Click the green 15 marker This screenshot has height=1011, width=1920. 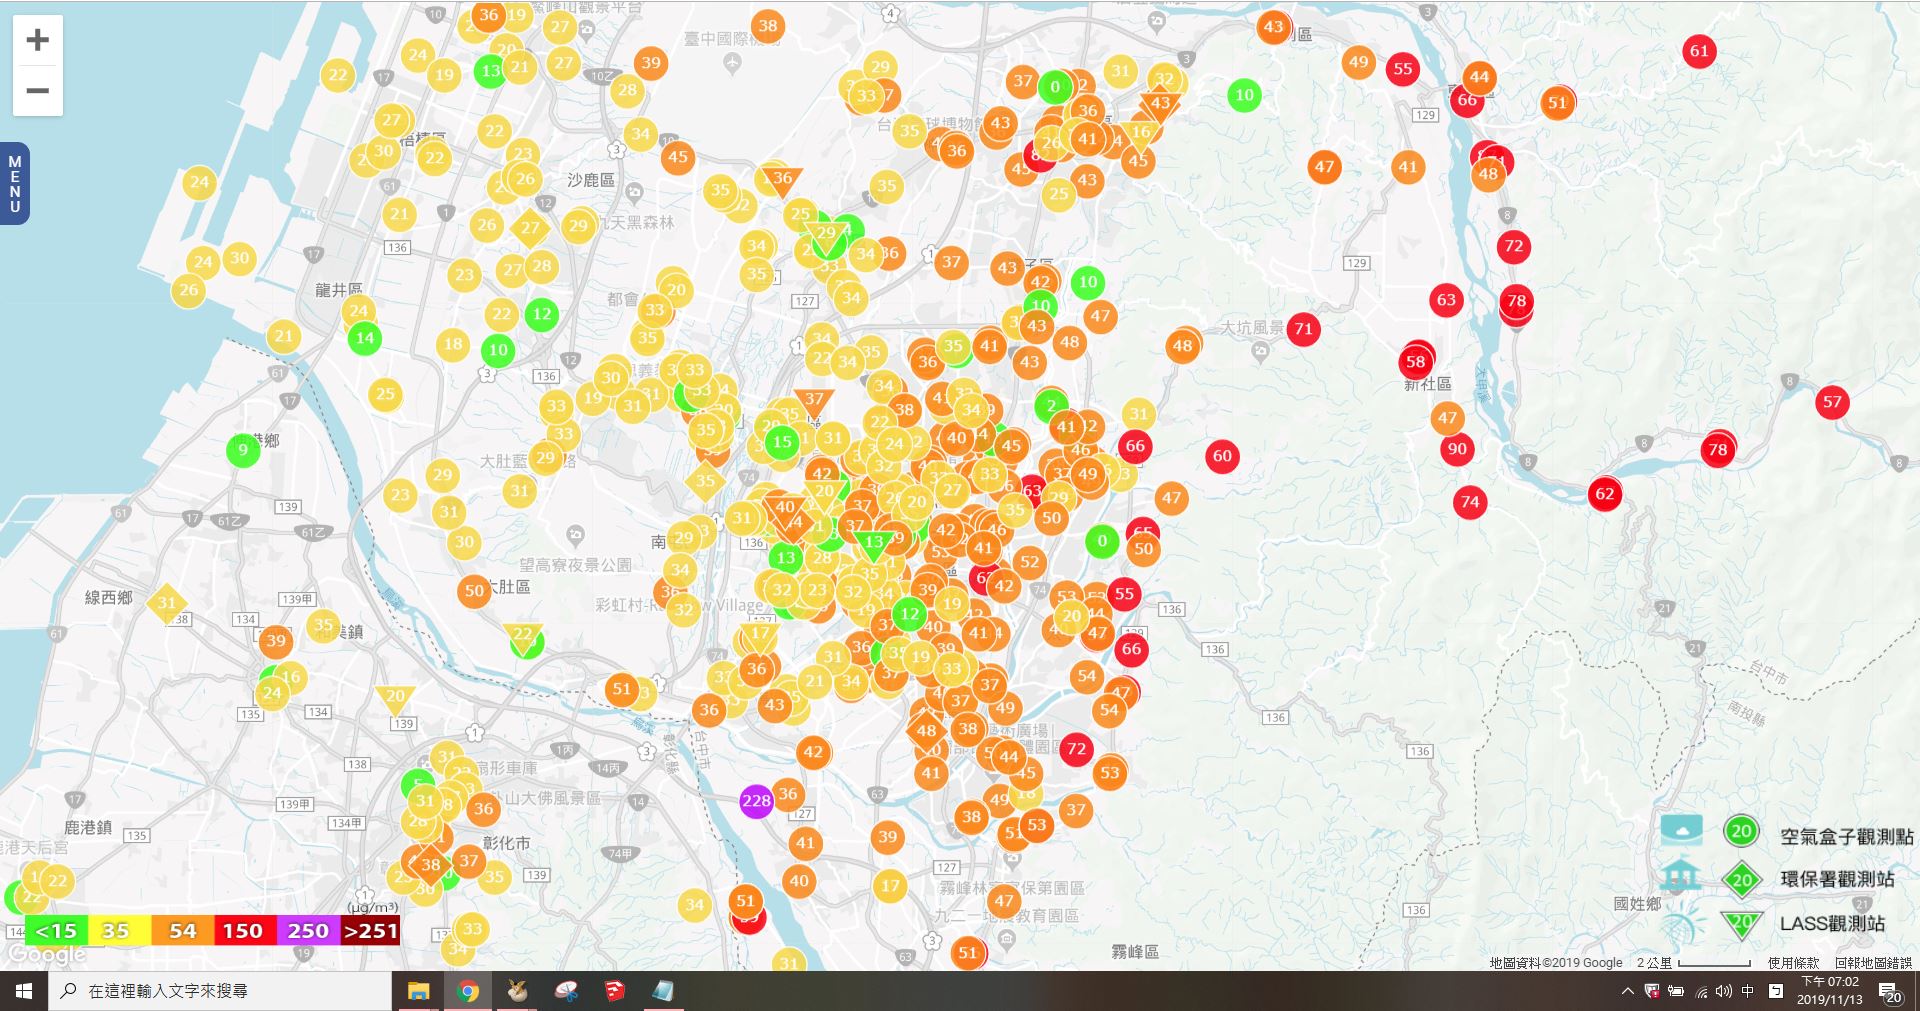point(782,441)
